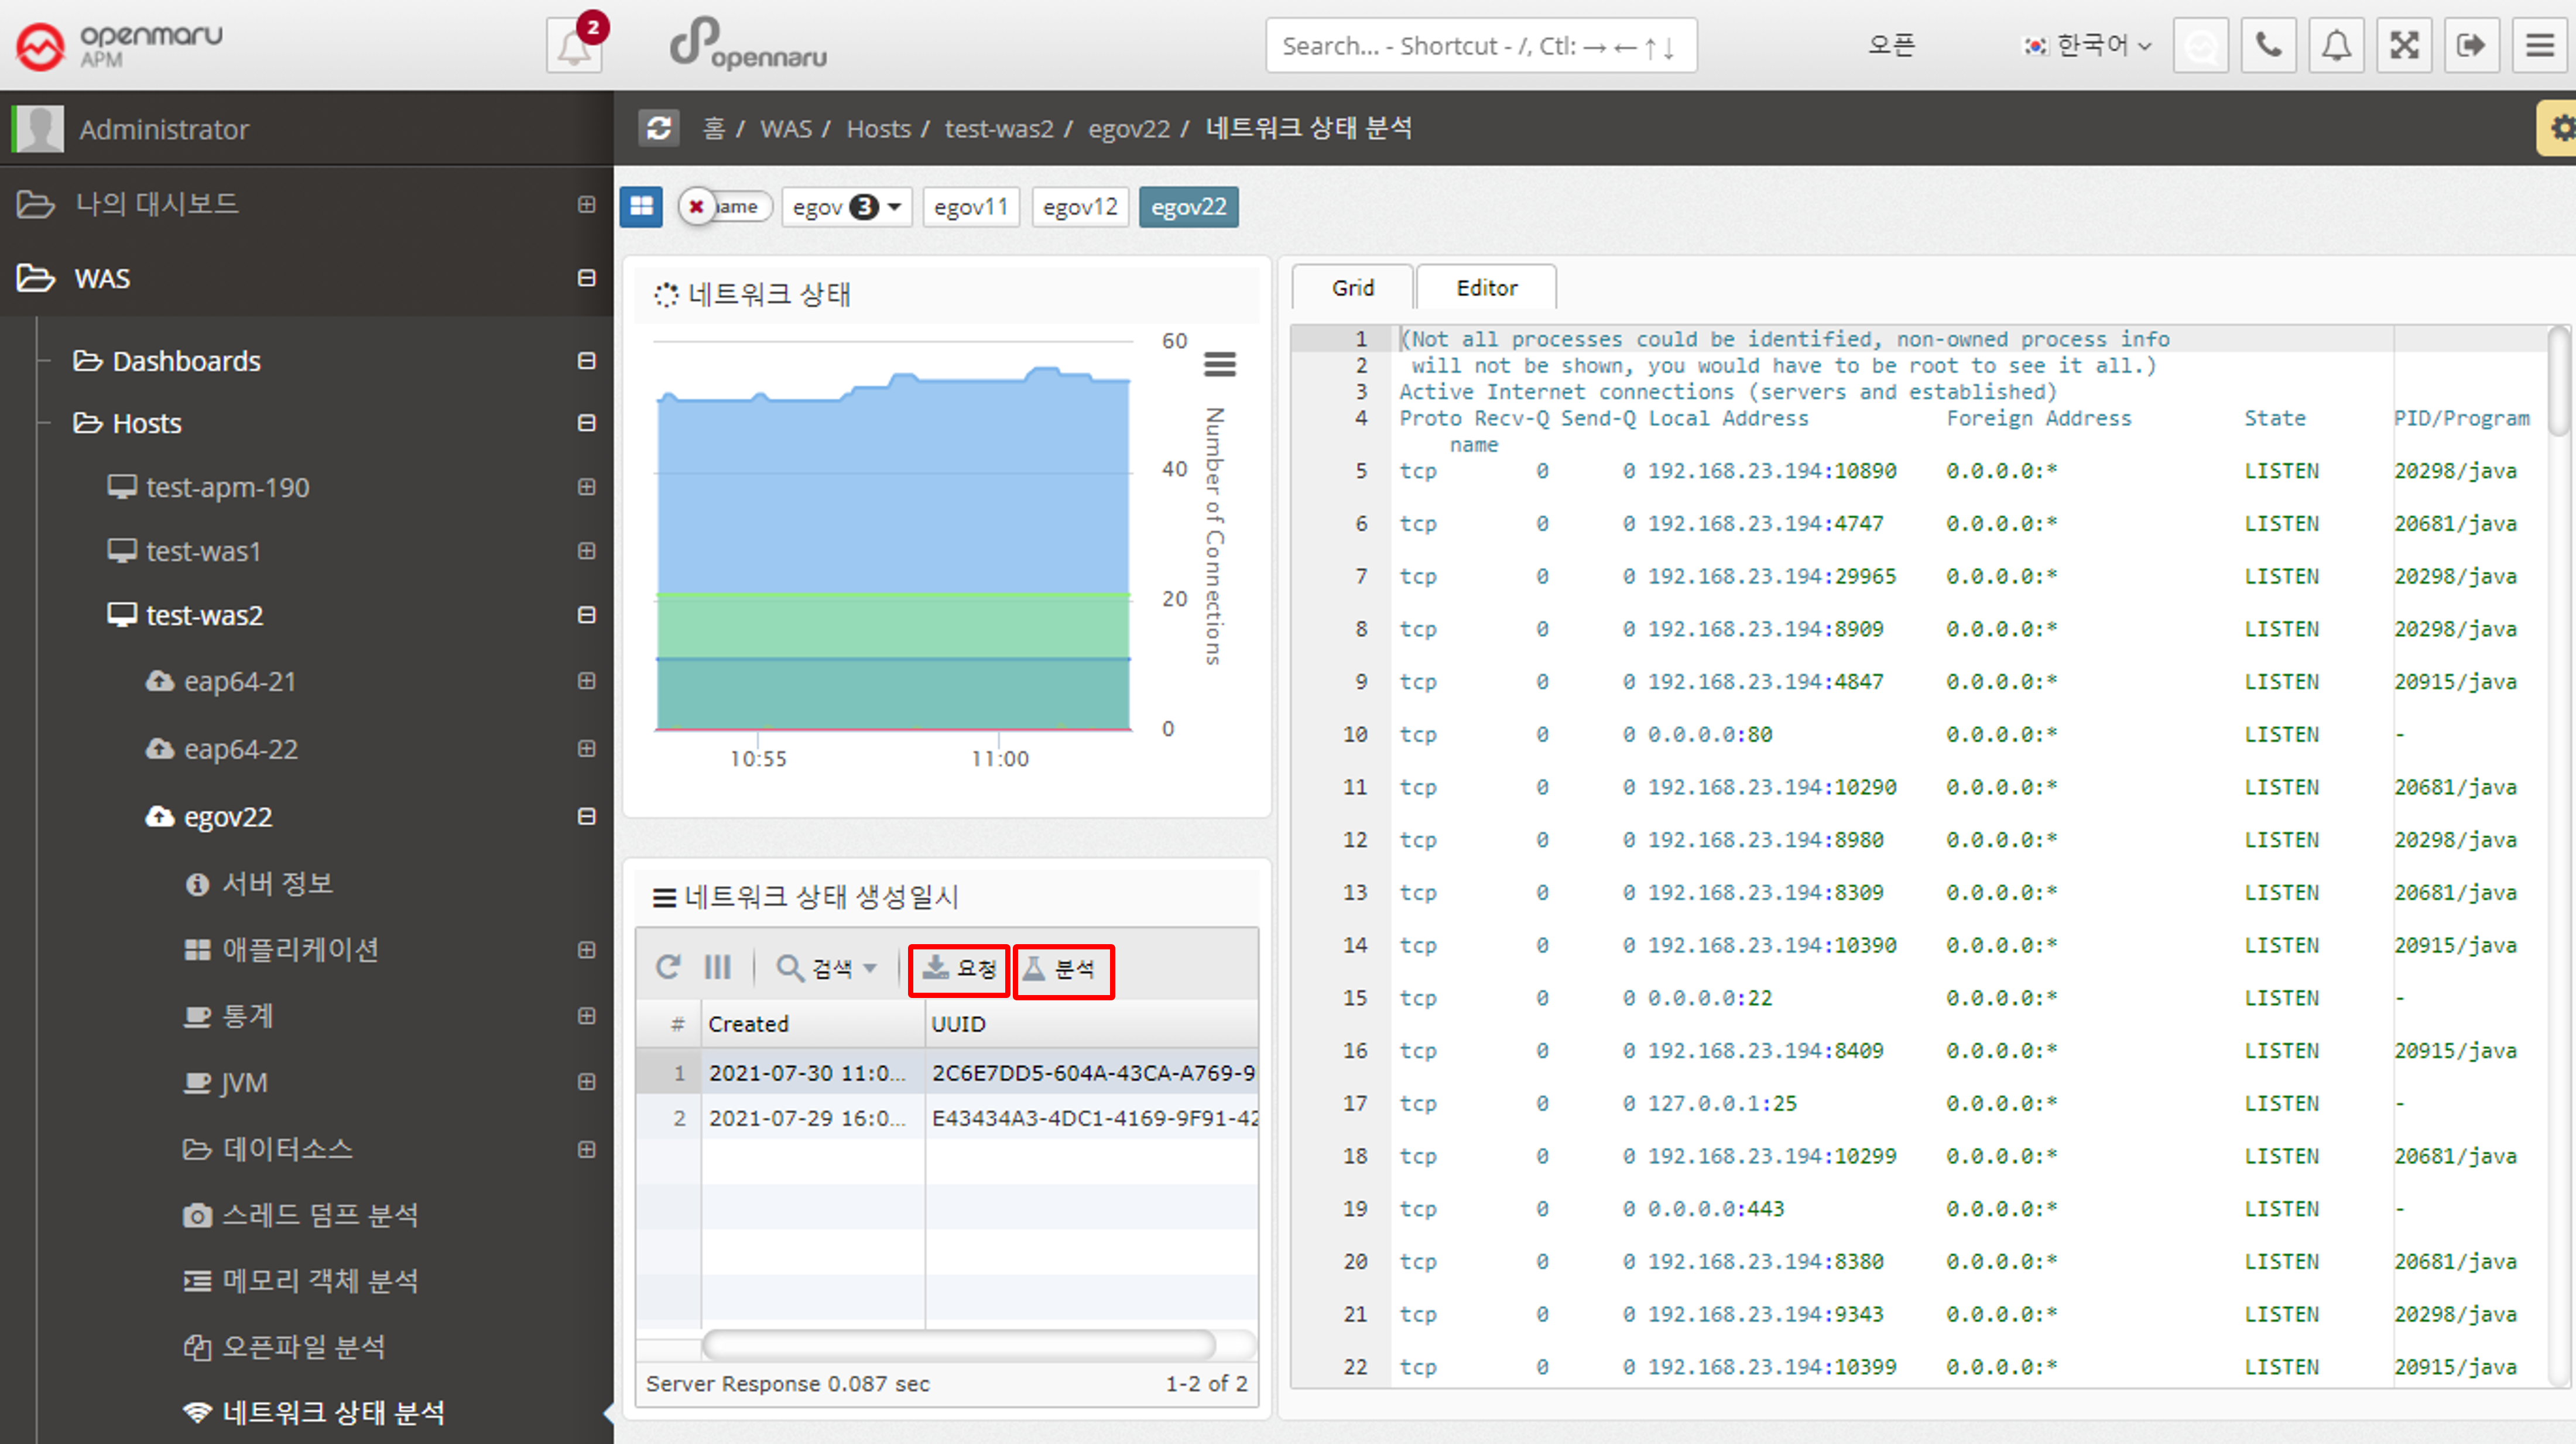This screenshot has width=2576, height=1444.
Task: Collapse the egov22 tree node
Action: point(587,817)
